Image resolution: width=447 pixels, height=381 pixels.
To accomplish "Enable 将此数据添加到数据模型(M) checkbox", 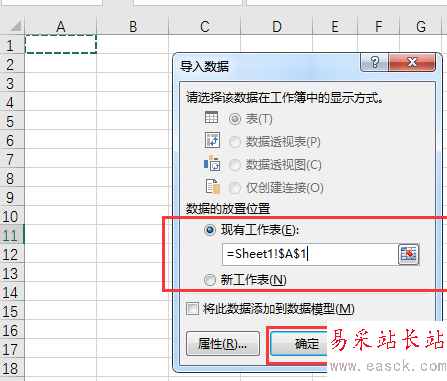I will [x=192, y=309].
